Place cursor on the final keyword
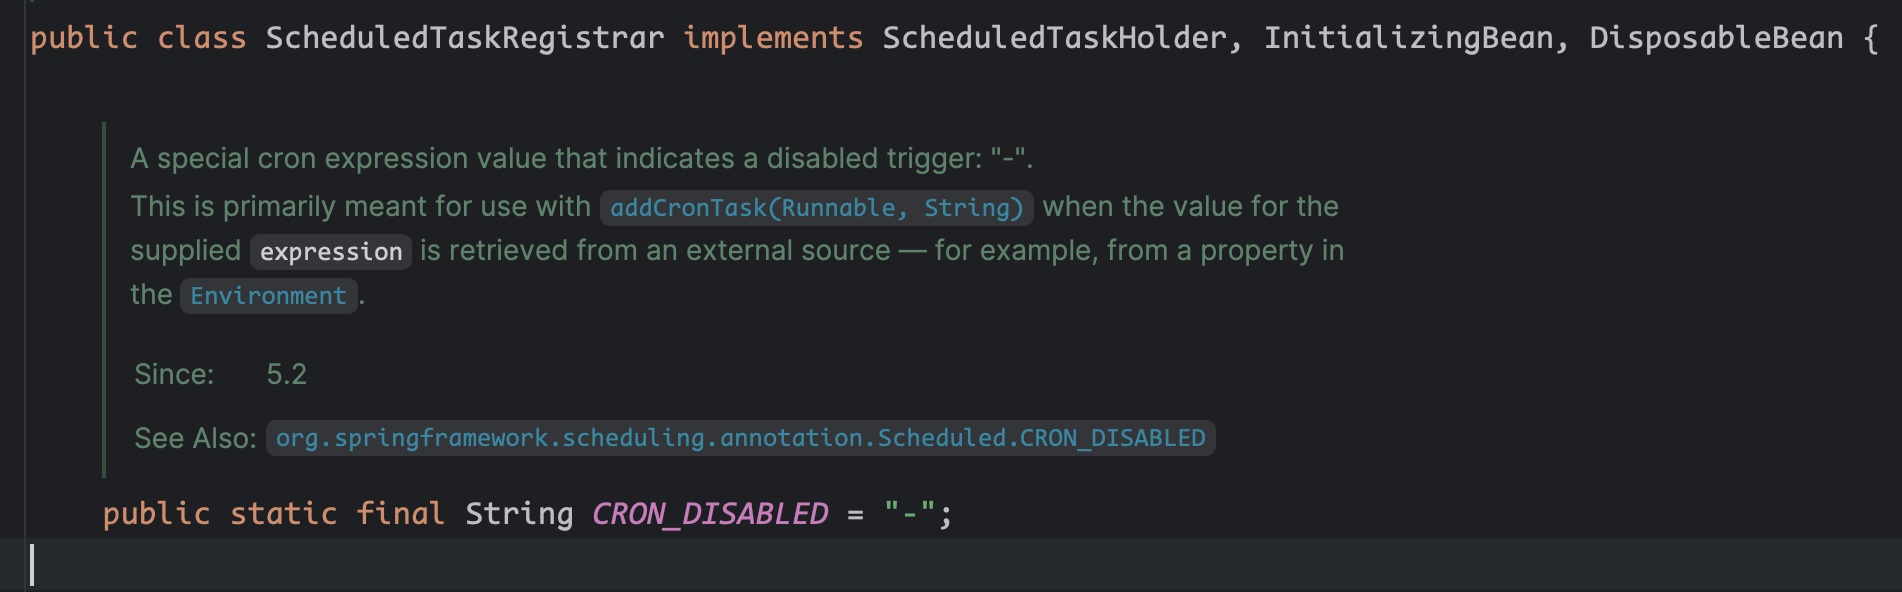 [x=400, y=514]
